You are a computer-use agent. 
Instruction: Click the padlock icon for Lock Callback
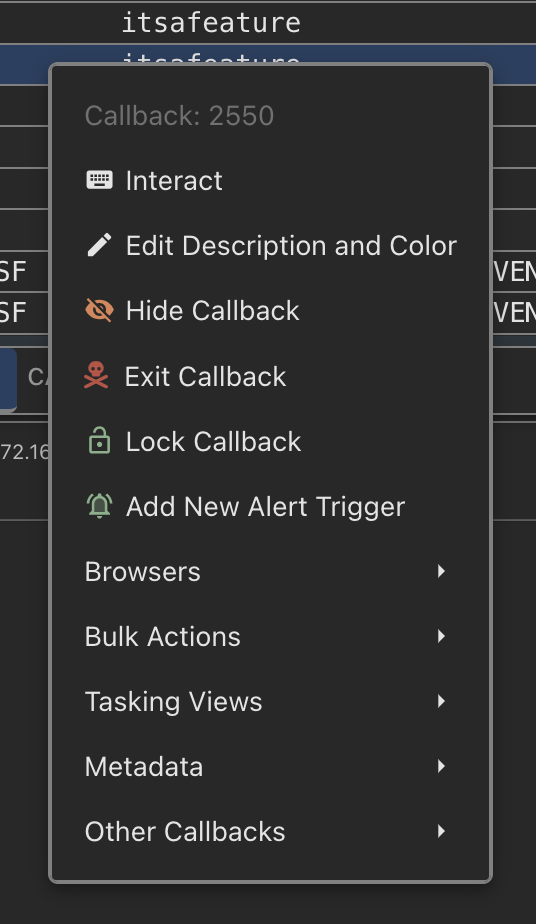click(100, 440)
